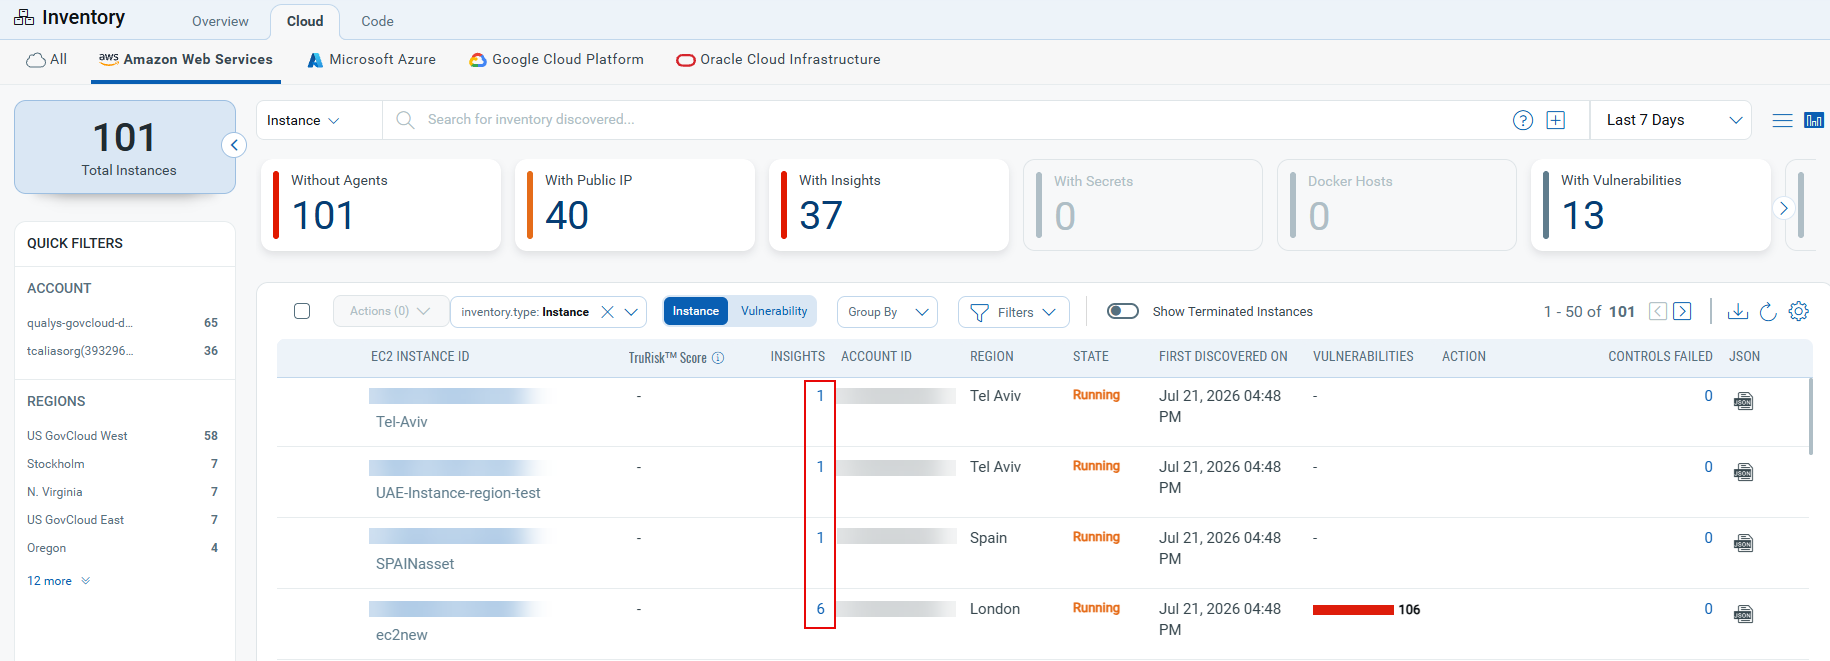The image size is (1830, 661).
Task: Go to previous page of results
Action: click(1658, 312)
